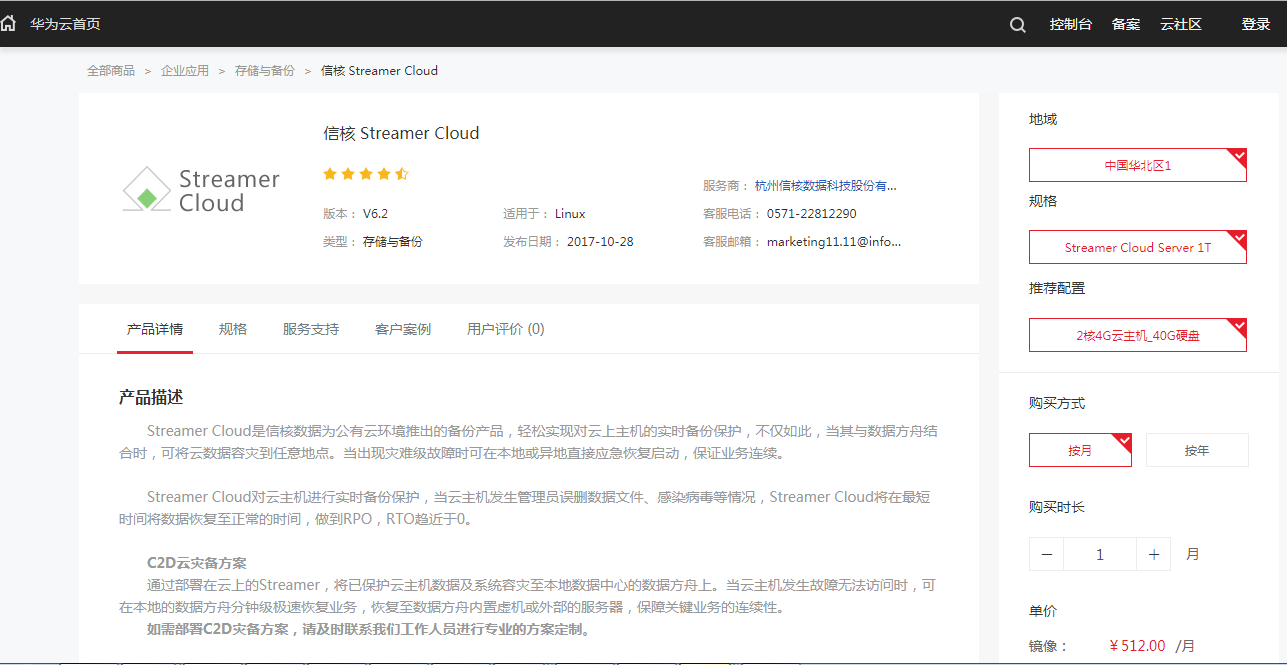This screenshot has height=665, width=1287.
Task: Switch to 规格 tab
Action: (233, 329)
